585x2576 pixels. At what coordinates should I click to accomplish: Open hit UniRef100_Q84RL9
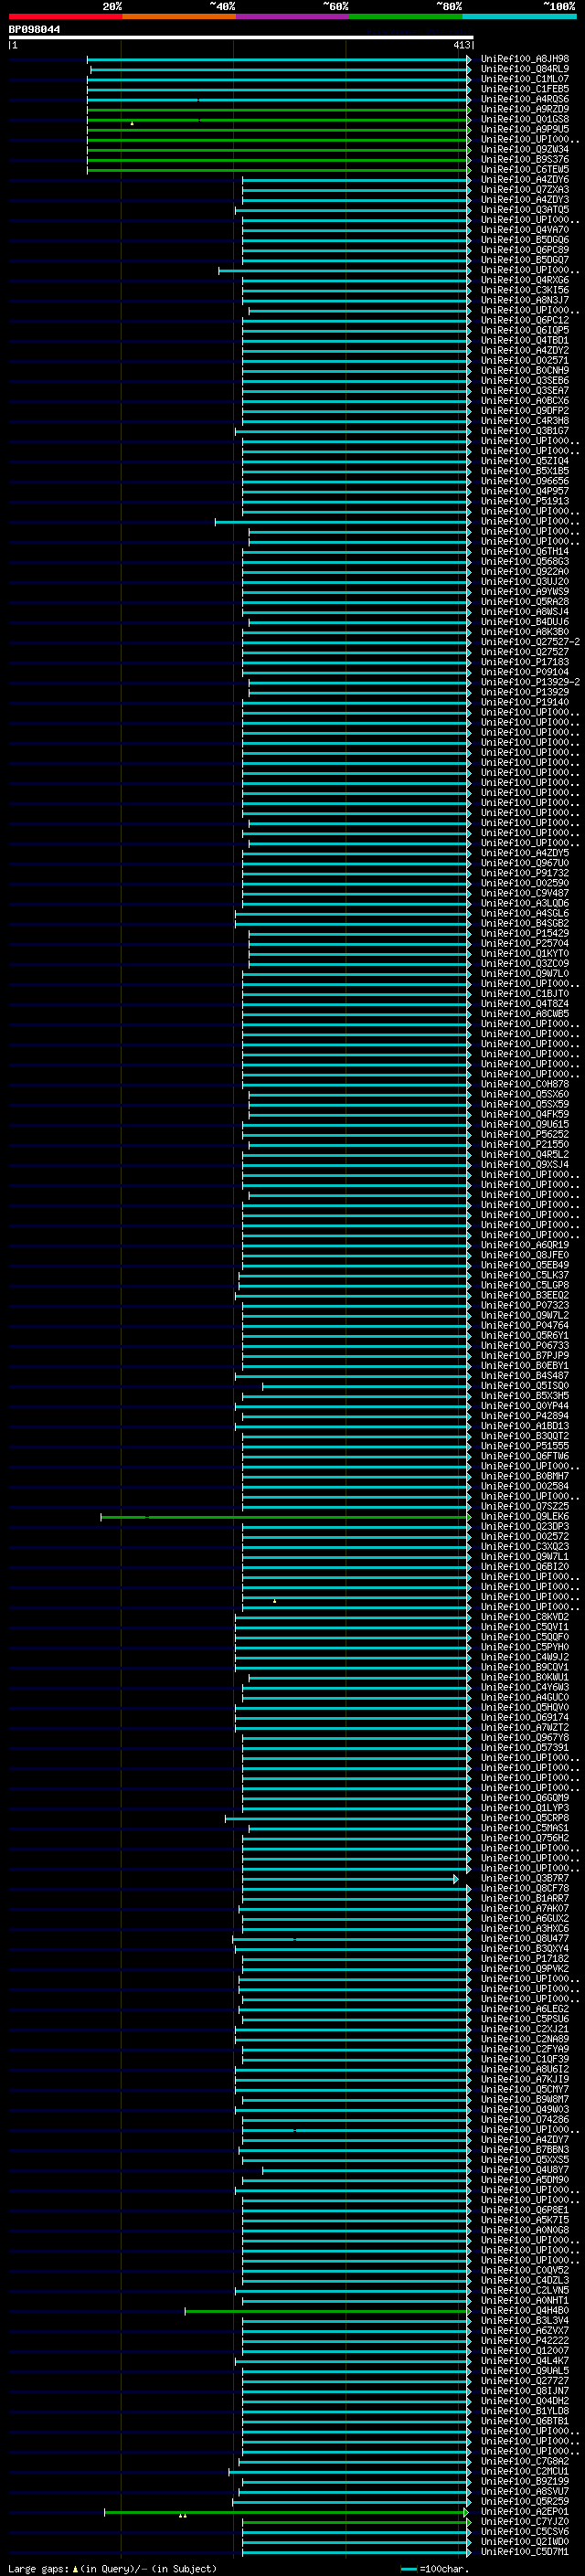point(524,69)
